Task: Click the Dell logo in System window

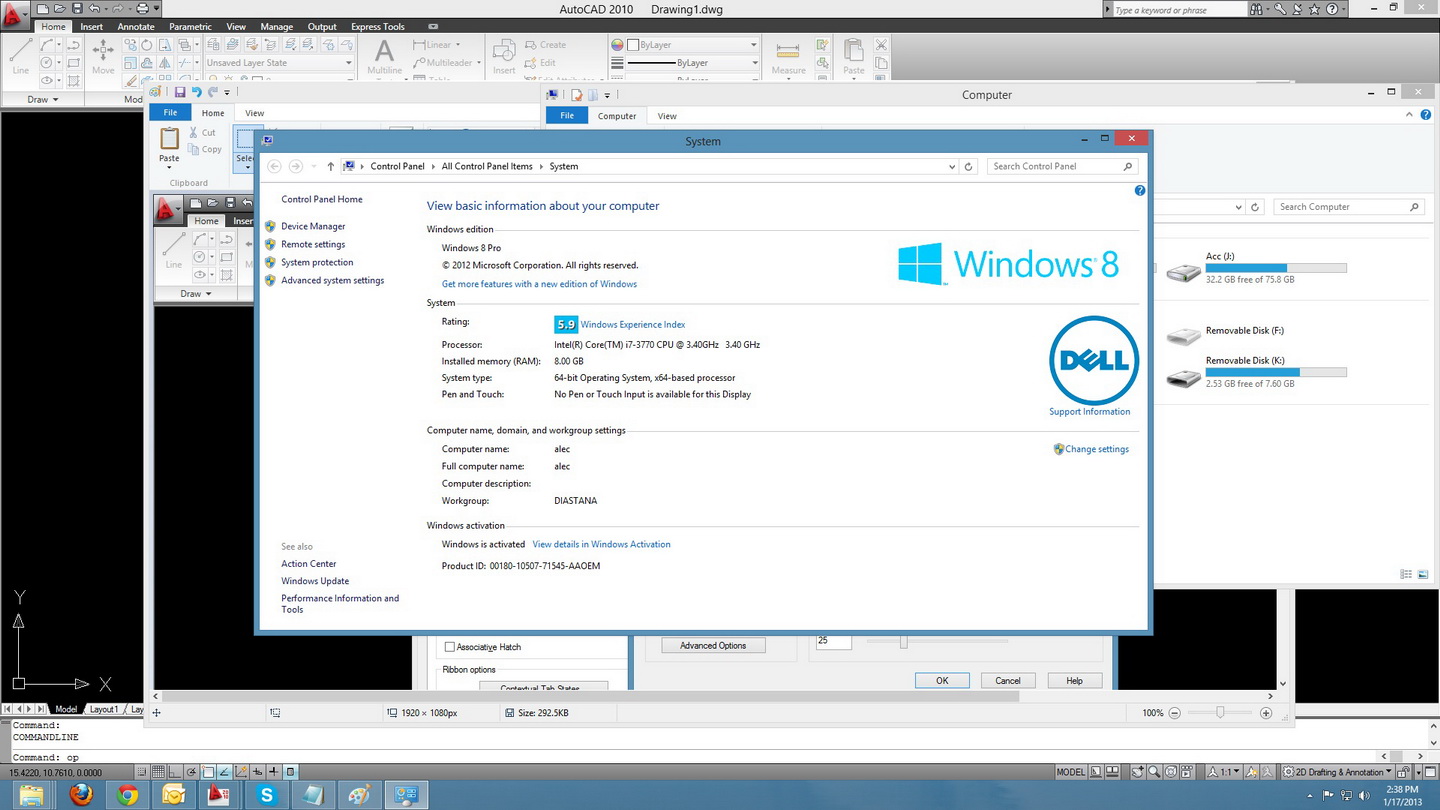Action: (x=1093, y=360)
